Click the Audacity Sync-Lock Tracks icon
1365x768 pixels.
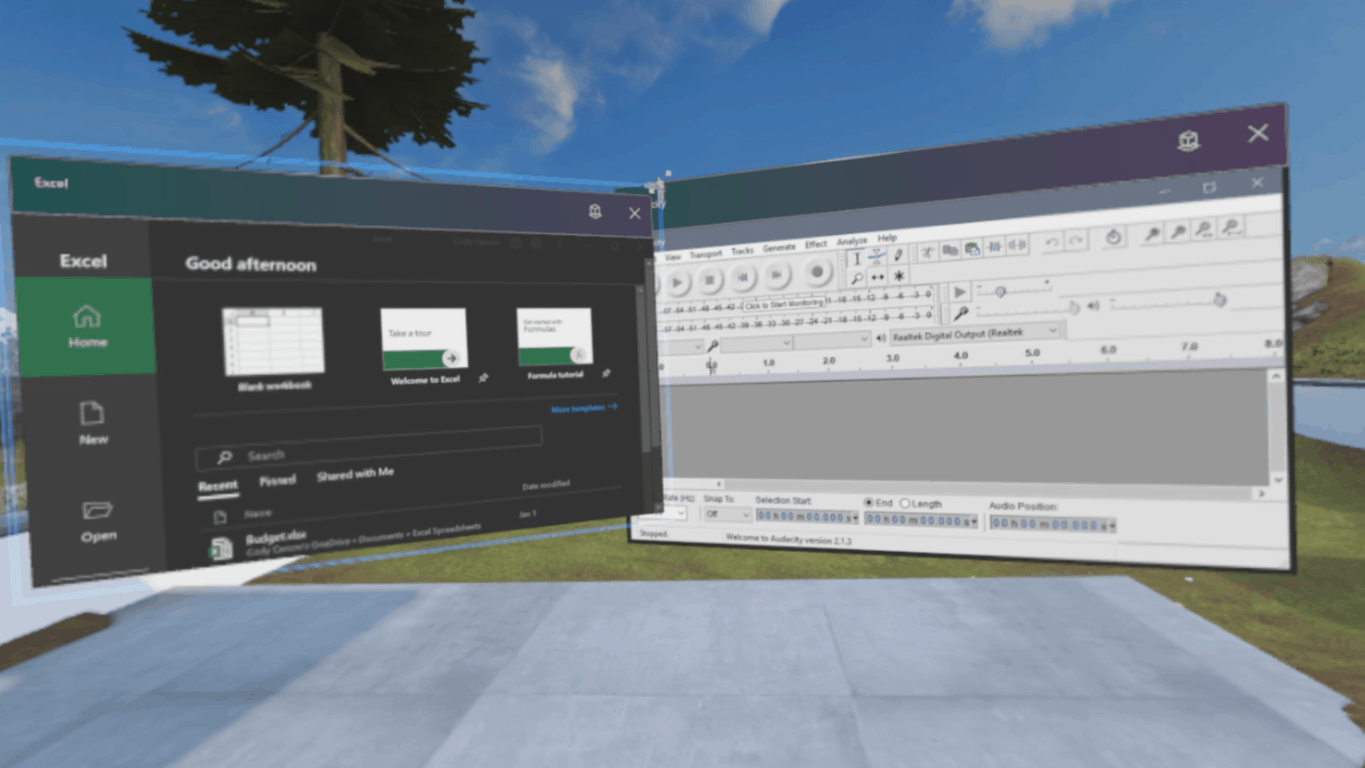[x=1113, y=237]
